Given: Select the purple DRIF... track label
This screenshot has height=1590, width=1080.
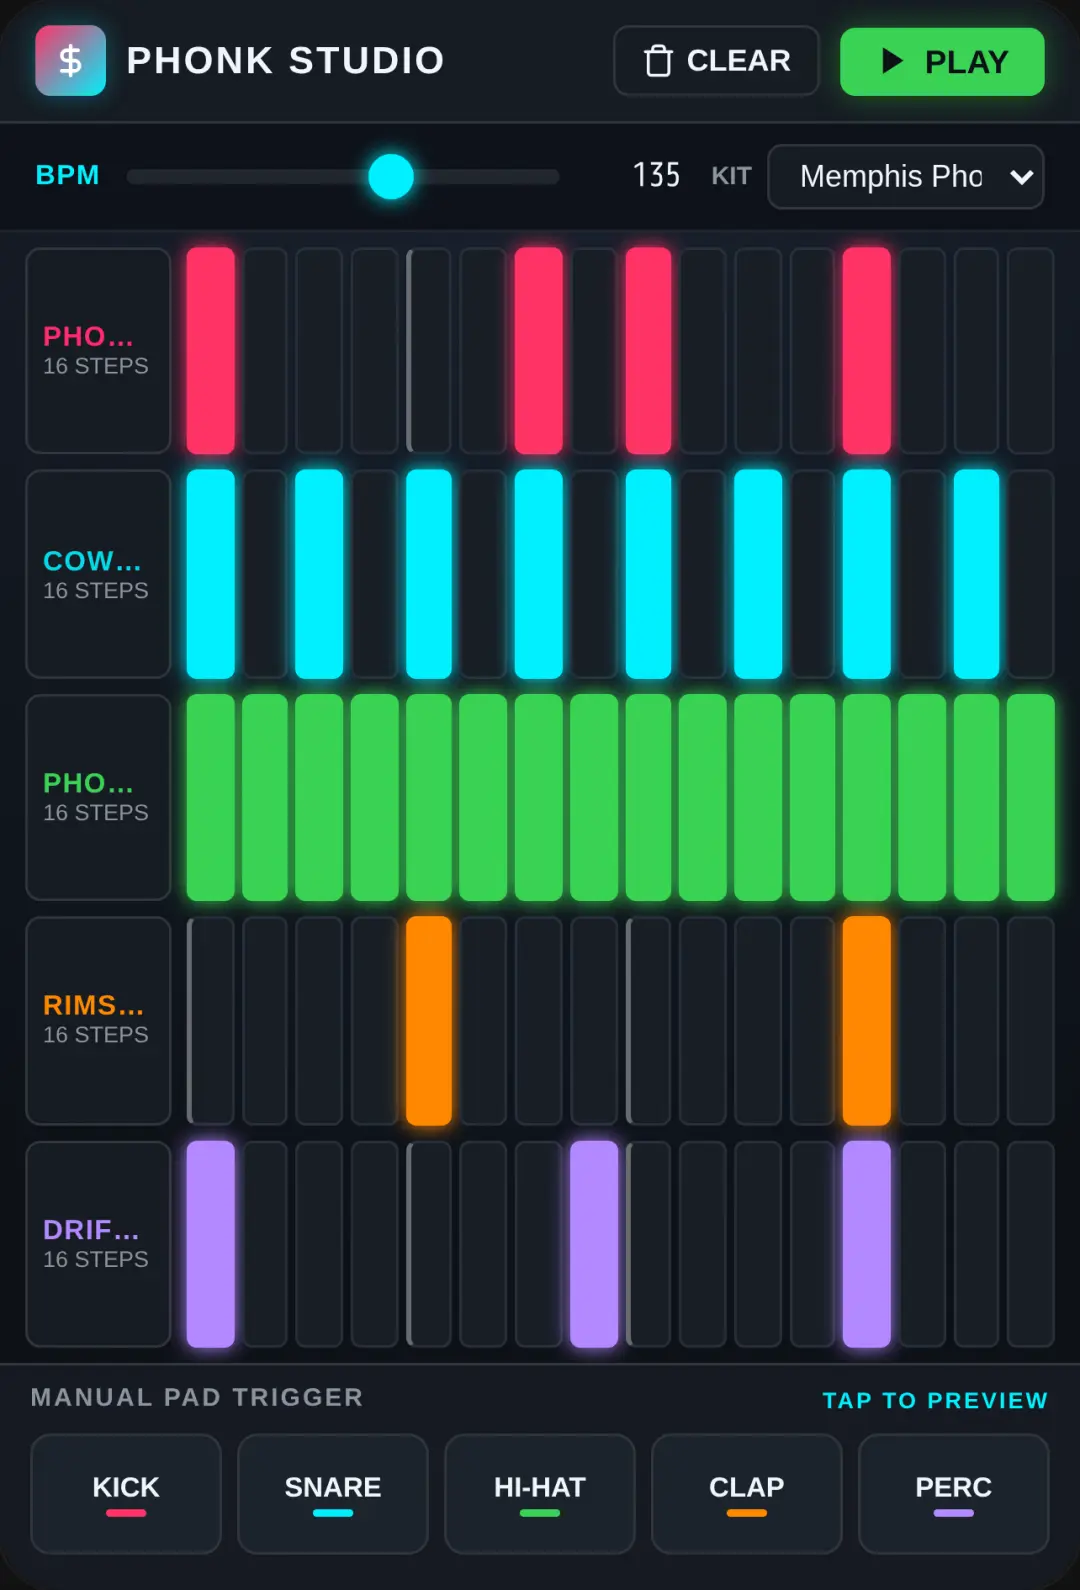Looking at the screenshot, I should point(98,1244).
